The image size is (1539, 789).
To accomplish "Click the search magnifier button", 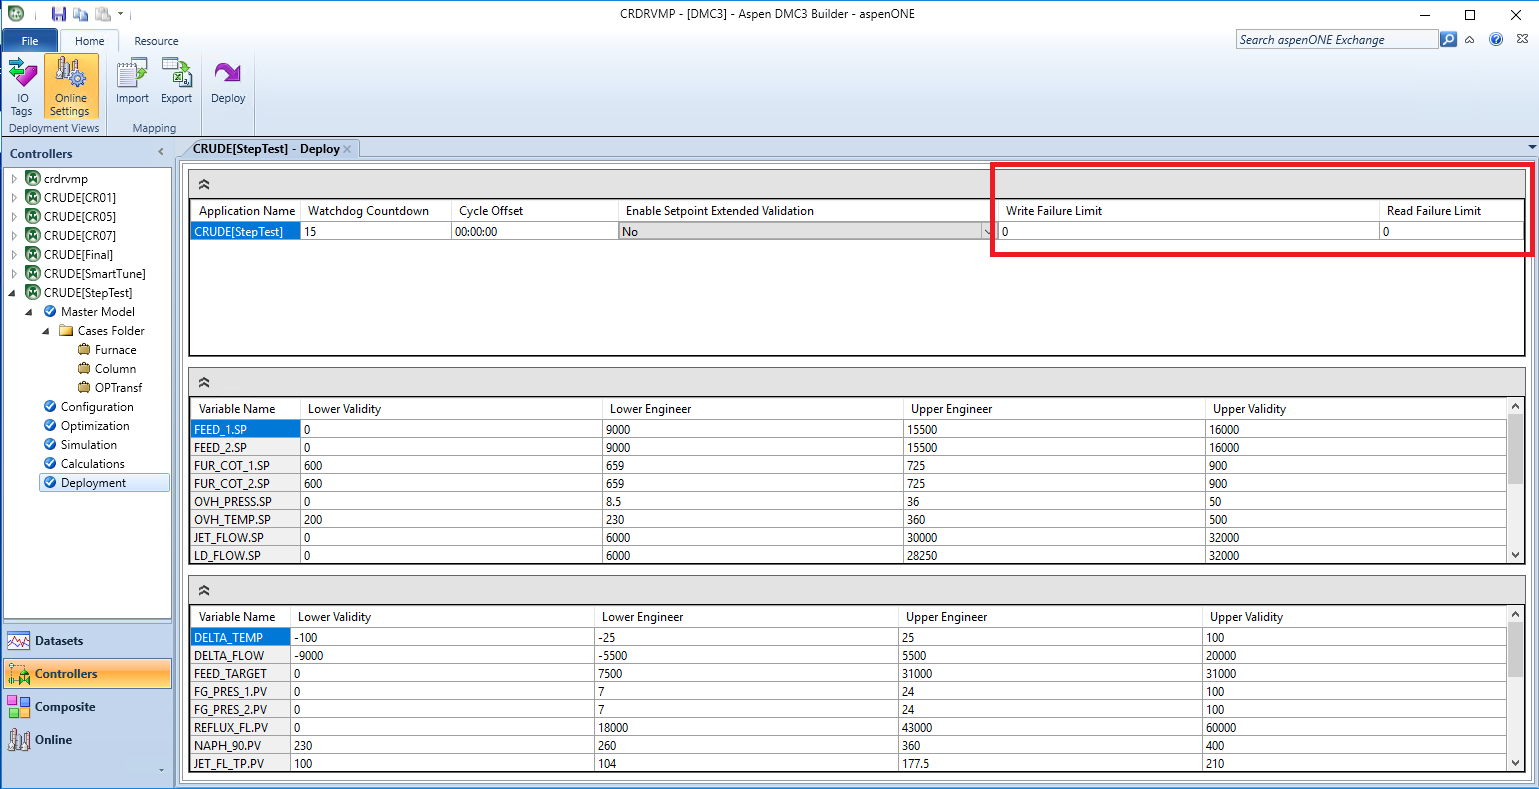I will 1448,40.
